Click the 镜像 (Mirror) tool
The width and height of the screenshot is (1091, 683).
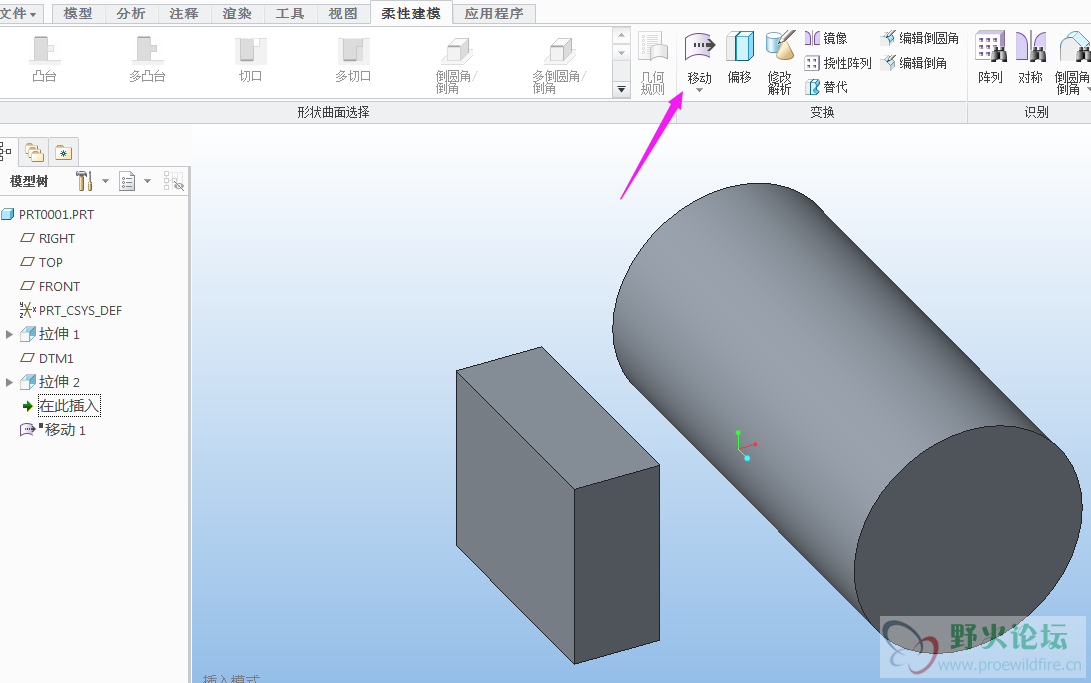tap(826, 38)
